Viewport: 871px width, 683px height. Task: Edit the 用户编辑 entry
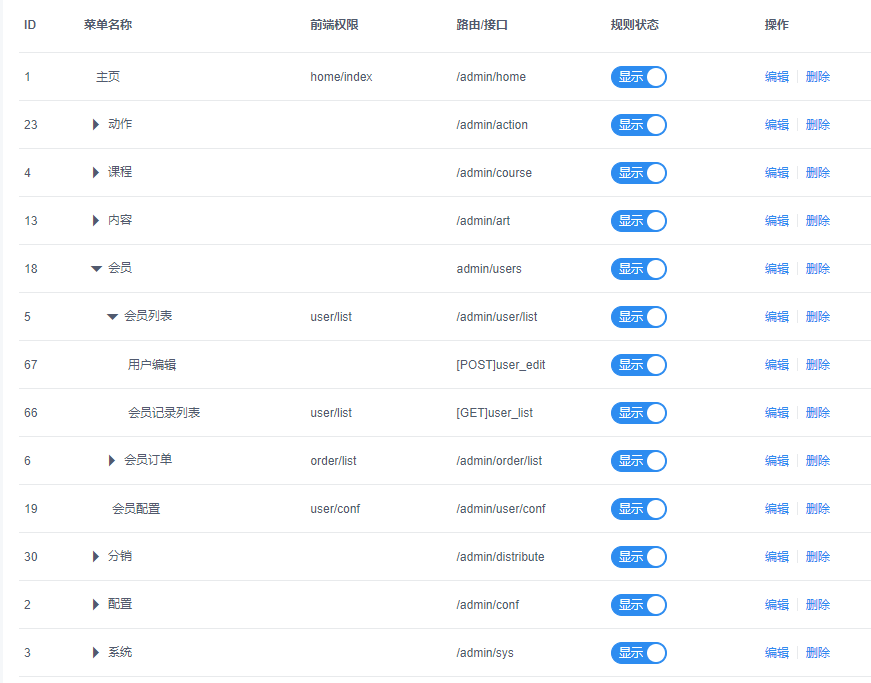pos(777,365)
